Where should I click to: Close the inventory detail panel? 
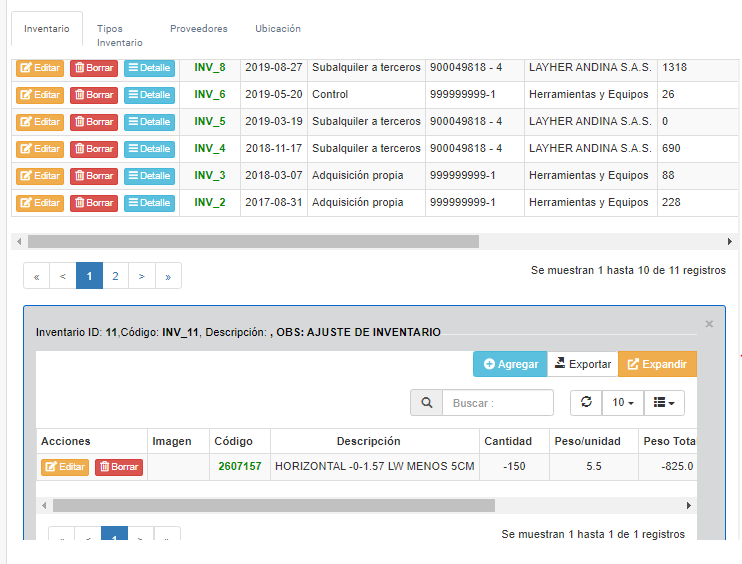click(709, 324)
